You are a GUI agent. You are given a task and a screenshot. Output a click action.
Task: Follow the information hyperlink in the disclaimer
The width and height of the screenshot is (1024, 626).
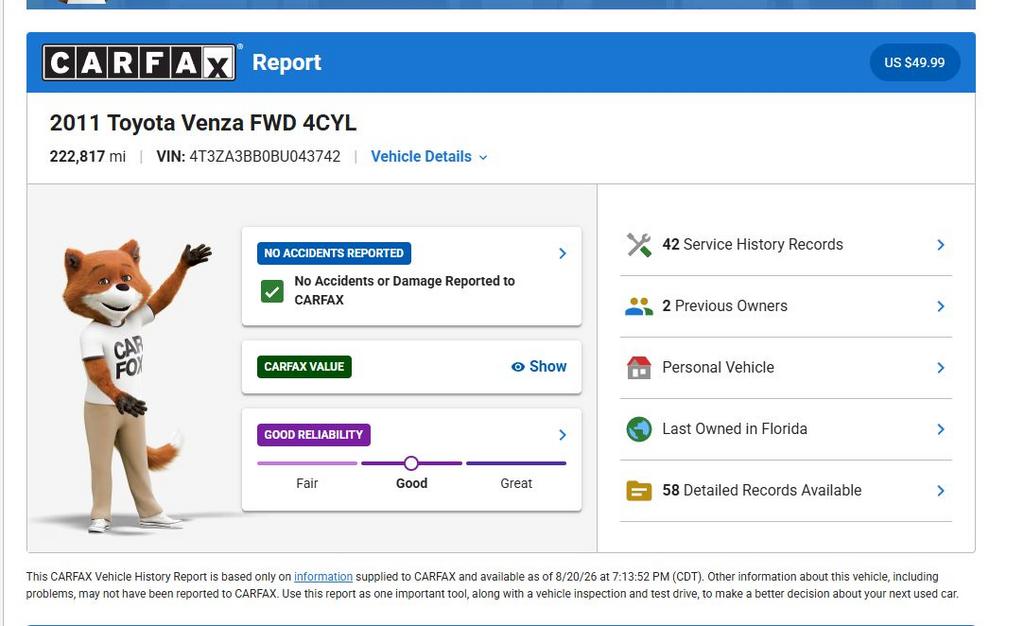coord(323,577)
